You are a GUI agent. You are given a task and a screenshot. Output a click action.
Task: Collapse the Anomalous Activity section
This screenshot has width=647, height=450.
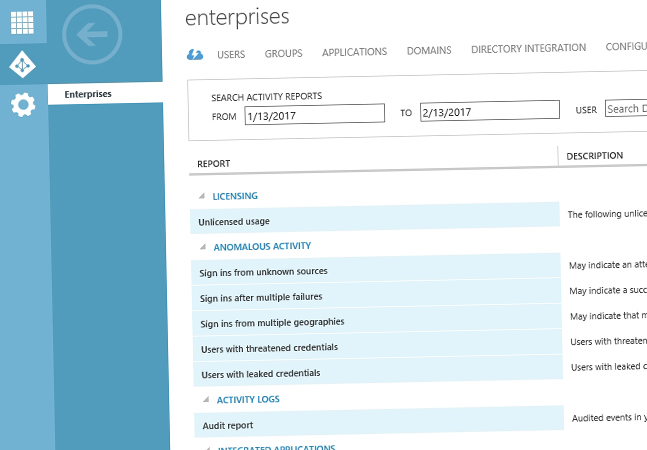click(203, 246)
